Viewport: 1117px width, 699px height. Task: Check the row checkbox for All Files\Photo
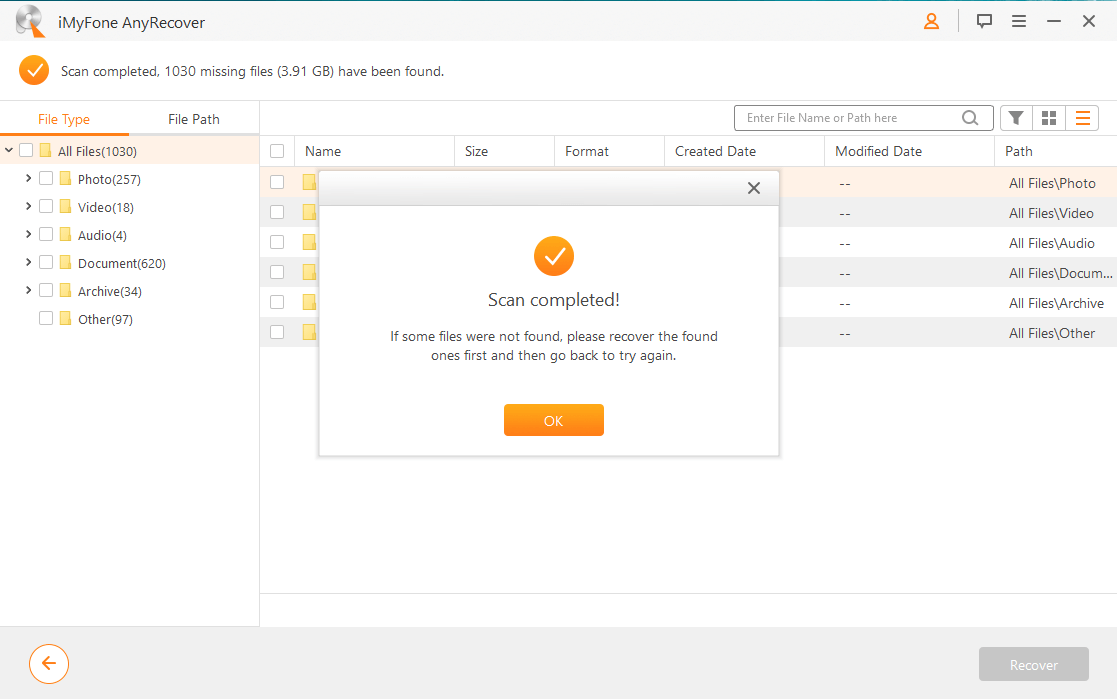[277, 182]
